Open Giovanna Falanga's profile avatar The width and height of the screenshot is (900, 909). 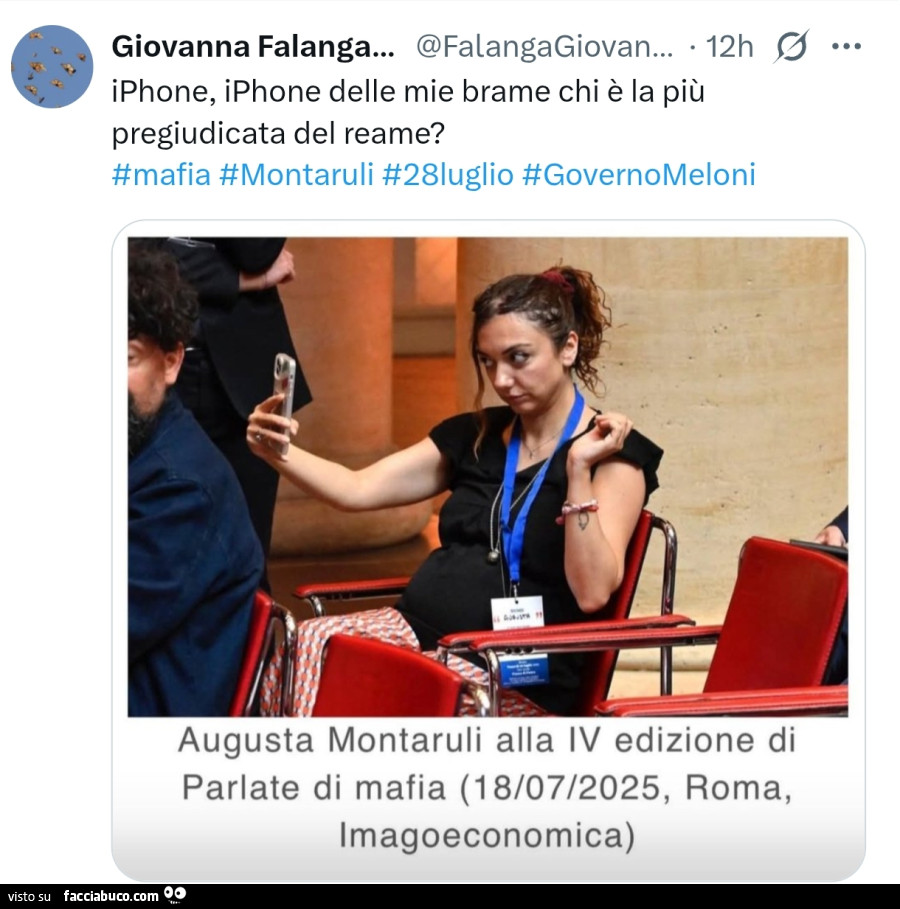pos(52,67)
